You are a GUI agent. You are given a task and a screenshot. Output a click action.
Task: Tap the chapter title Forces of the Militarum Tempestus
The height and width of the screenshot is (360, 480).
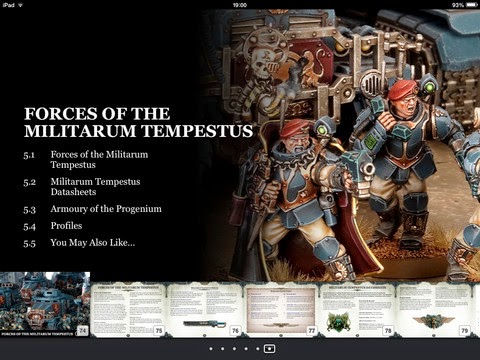tap(138, 122)
